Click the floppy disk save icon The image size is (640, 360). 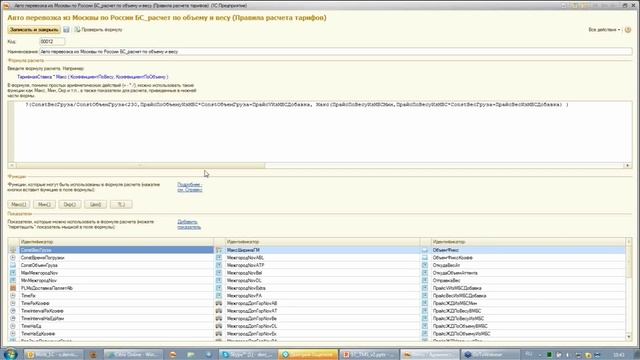(x=66, y=30)
